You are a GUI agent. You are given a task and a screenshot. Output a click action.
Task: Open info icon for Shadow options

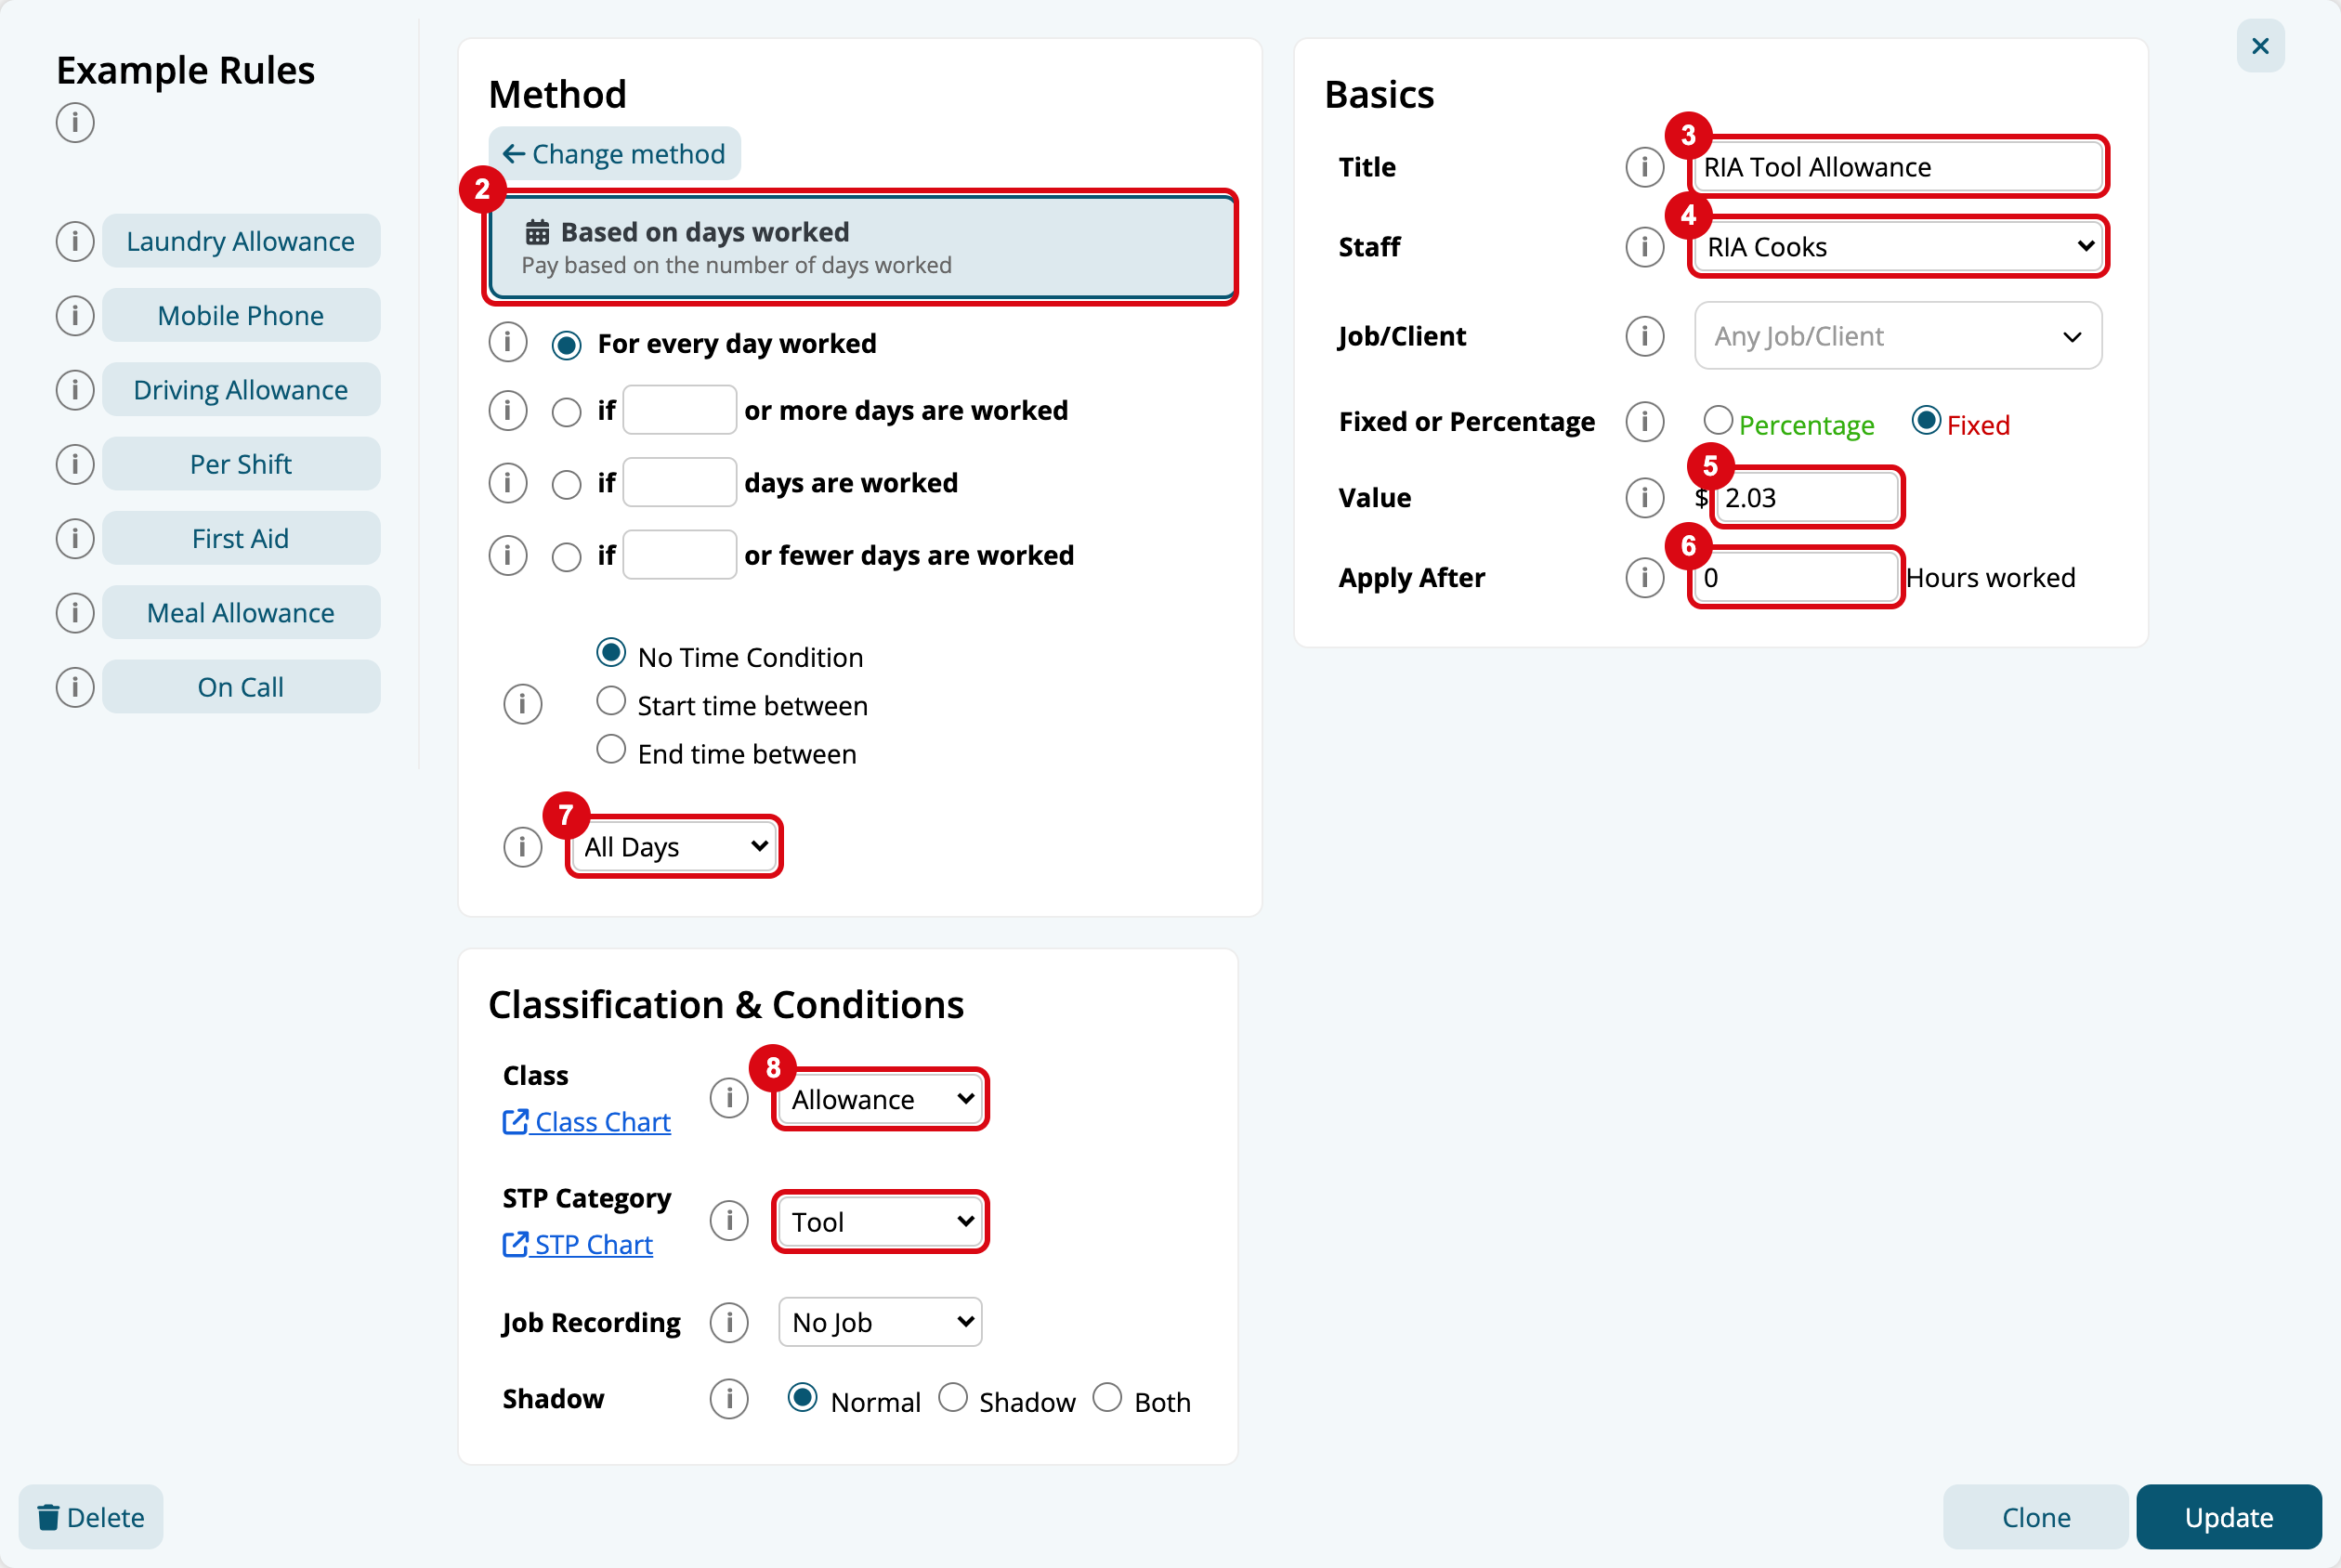tap(729, 1399)
